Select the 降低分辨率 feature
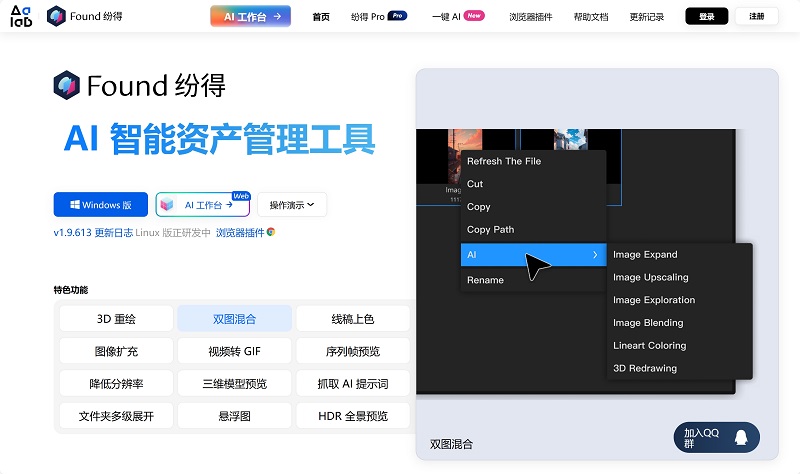 tap(116, 384)
